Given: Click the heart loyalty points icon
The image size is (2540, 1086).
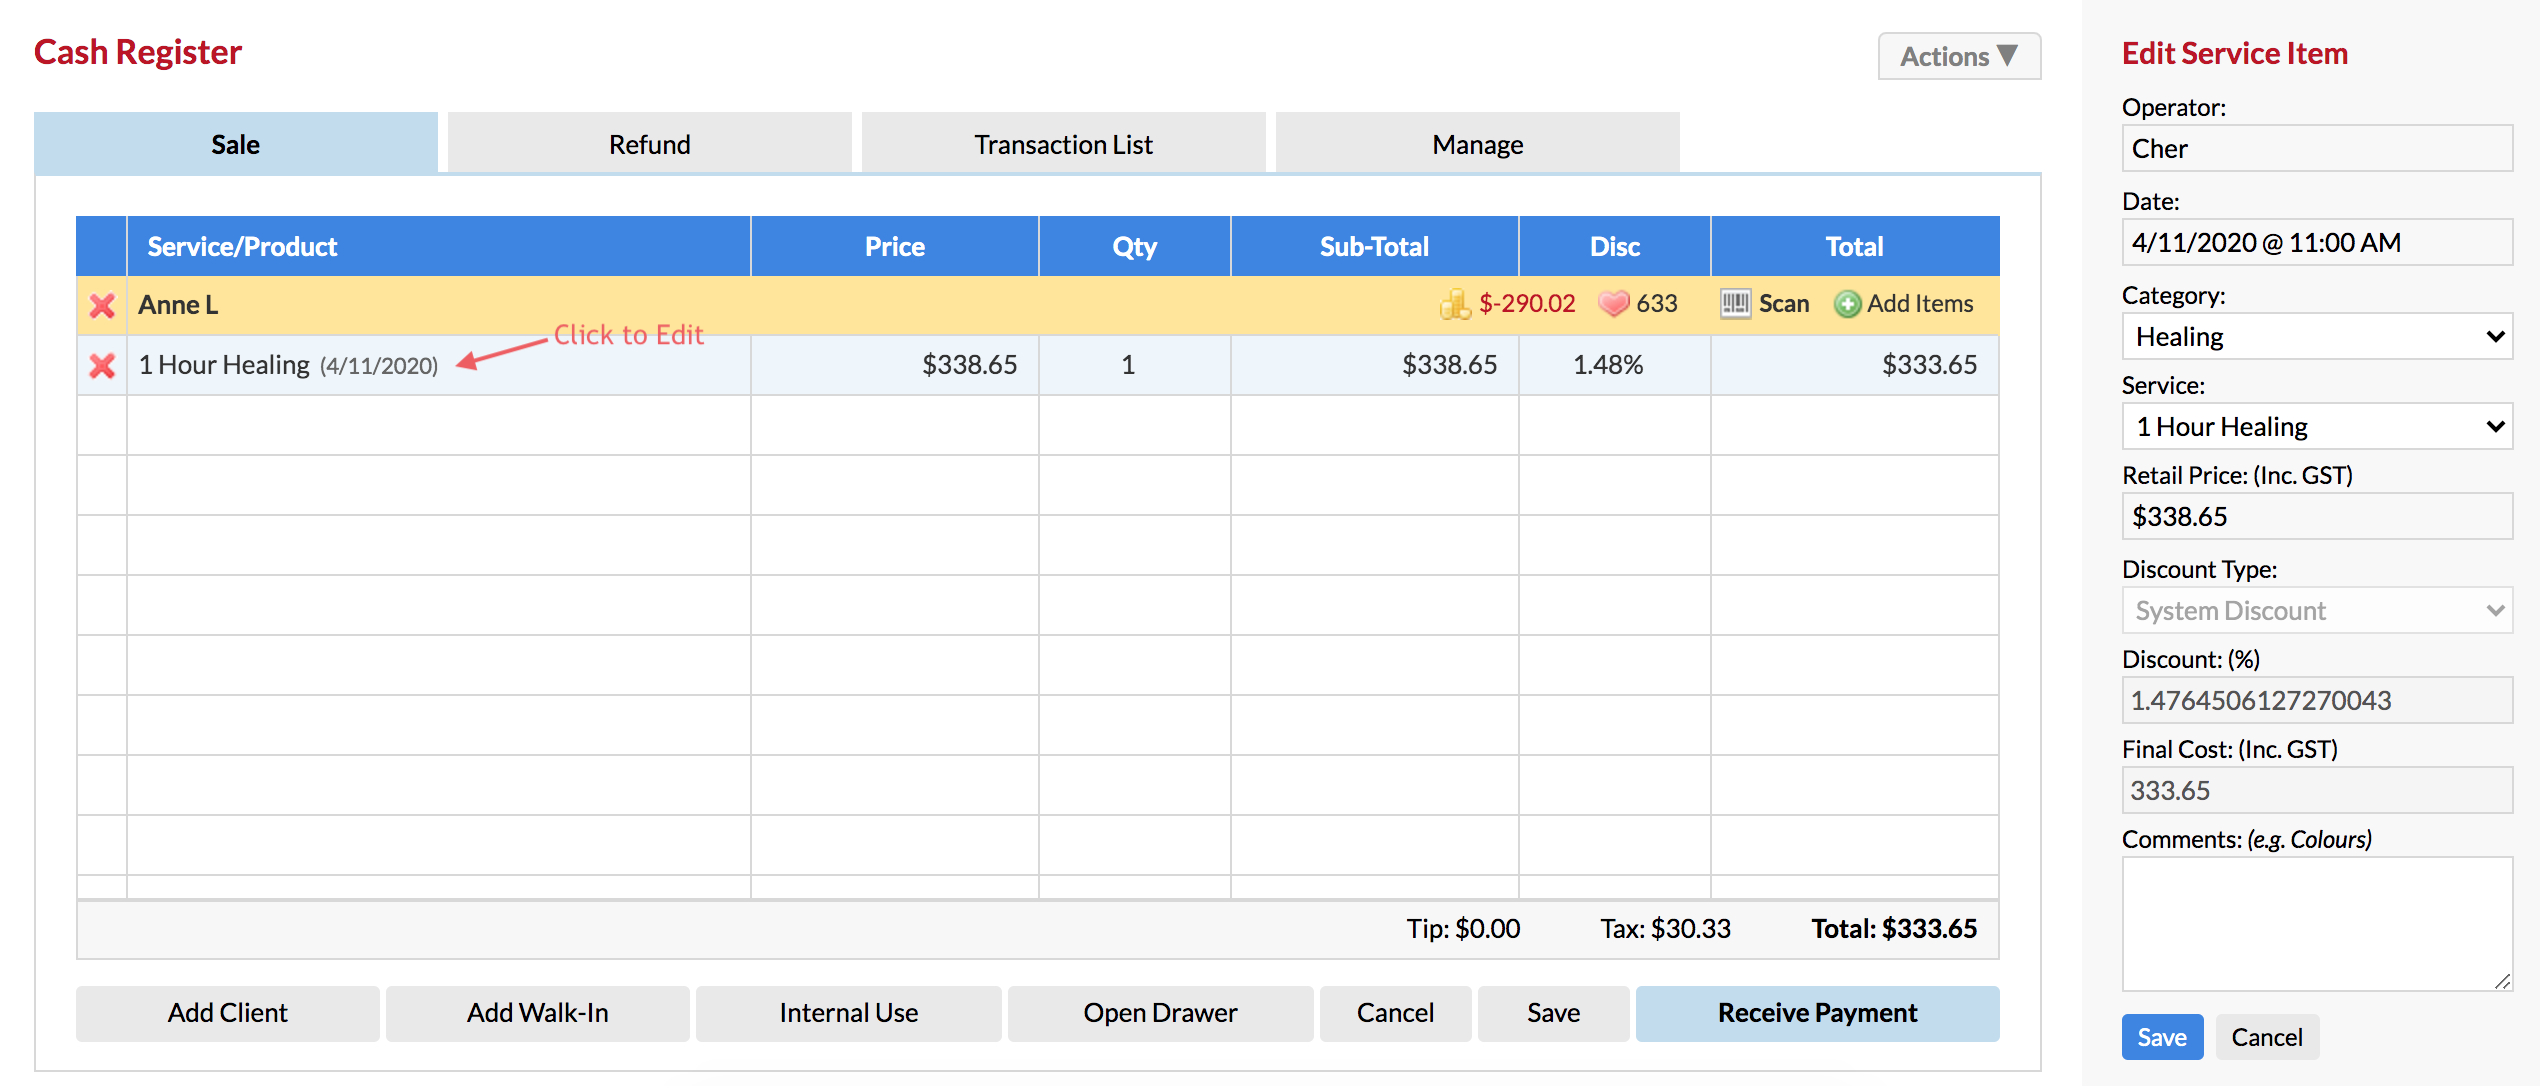Looking at the screenshot, I should (1613, 303).
